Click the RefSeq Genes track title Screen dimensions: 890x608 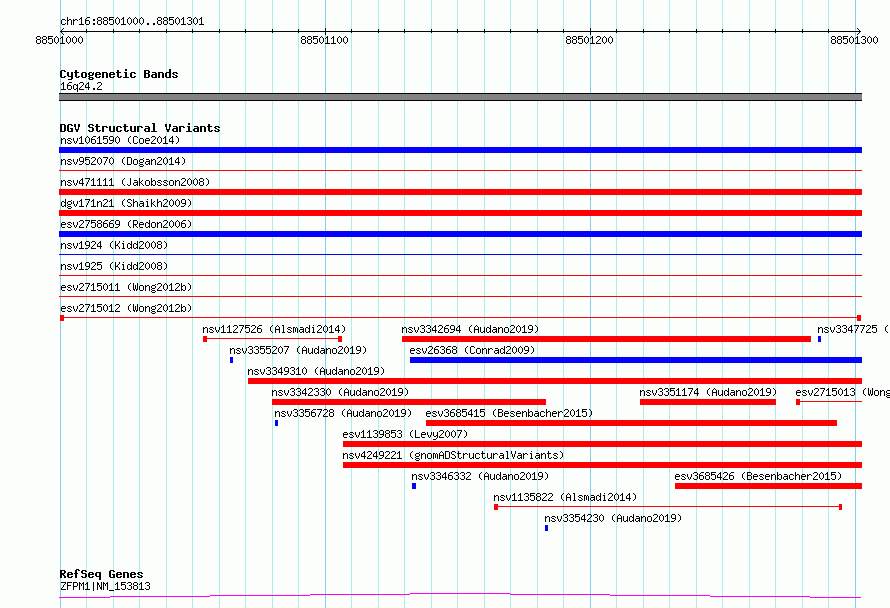click(x=101, y=575)
